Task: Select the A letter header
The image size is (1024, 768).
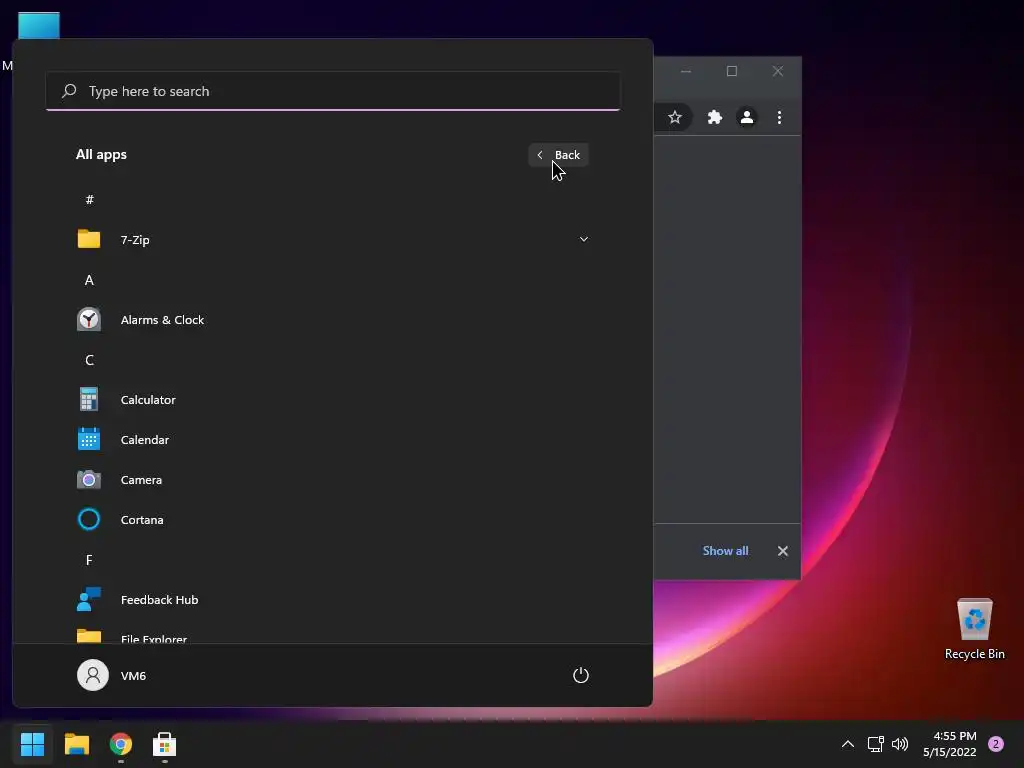Action: (89, 280)
